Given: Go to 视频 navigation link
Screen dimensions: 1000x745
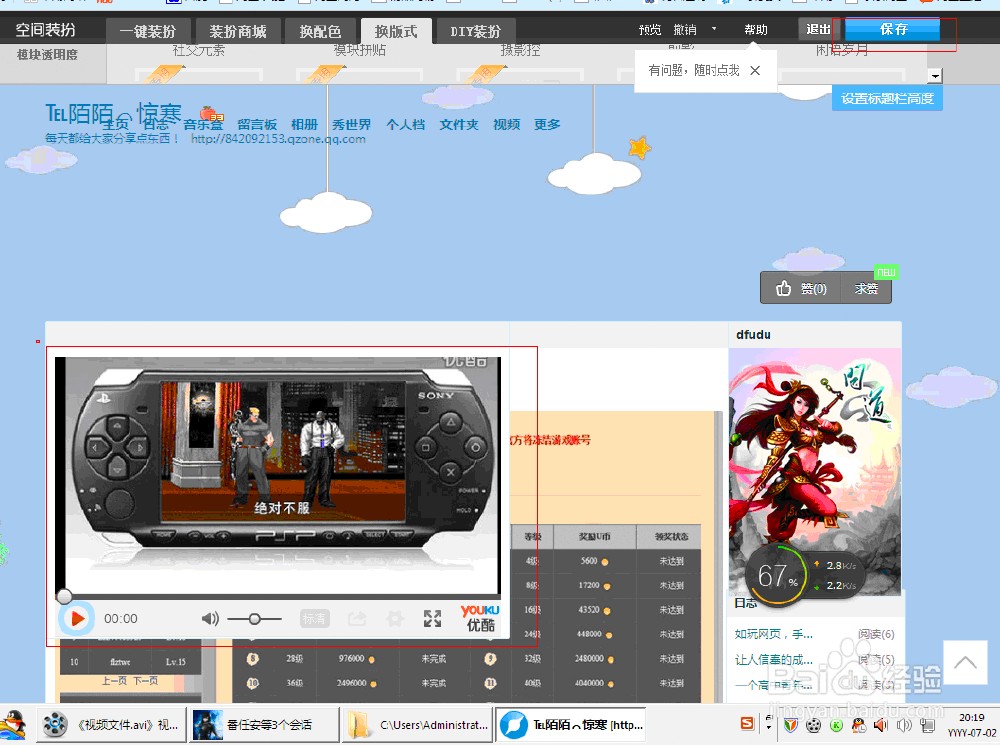Looking at the screenshot, I should (x=506, y=124).
